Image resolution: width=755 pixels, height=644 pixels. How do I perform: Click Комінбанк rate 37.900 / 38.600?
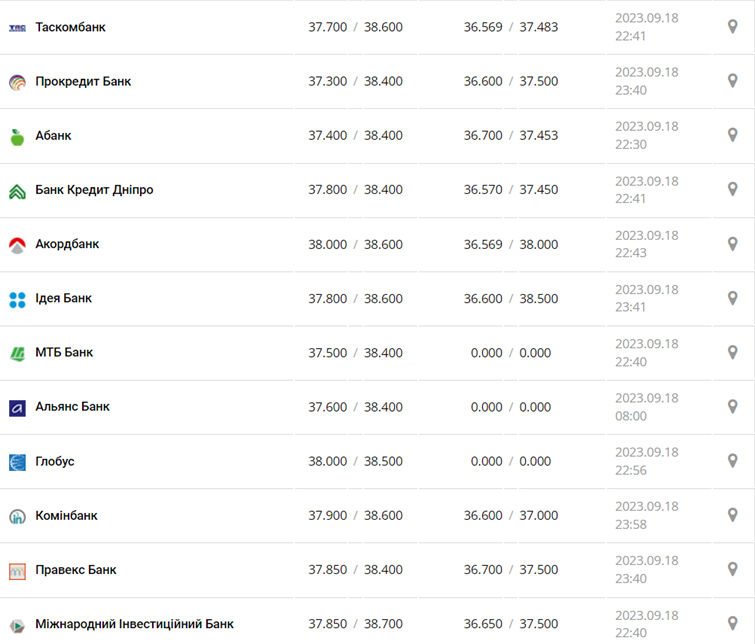point(355,516)
